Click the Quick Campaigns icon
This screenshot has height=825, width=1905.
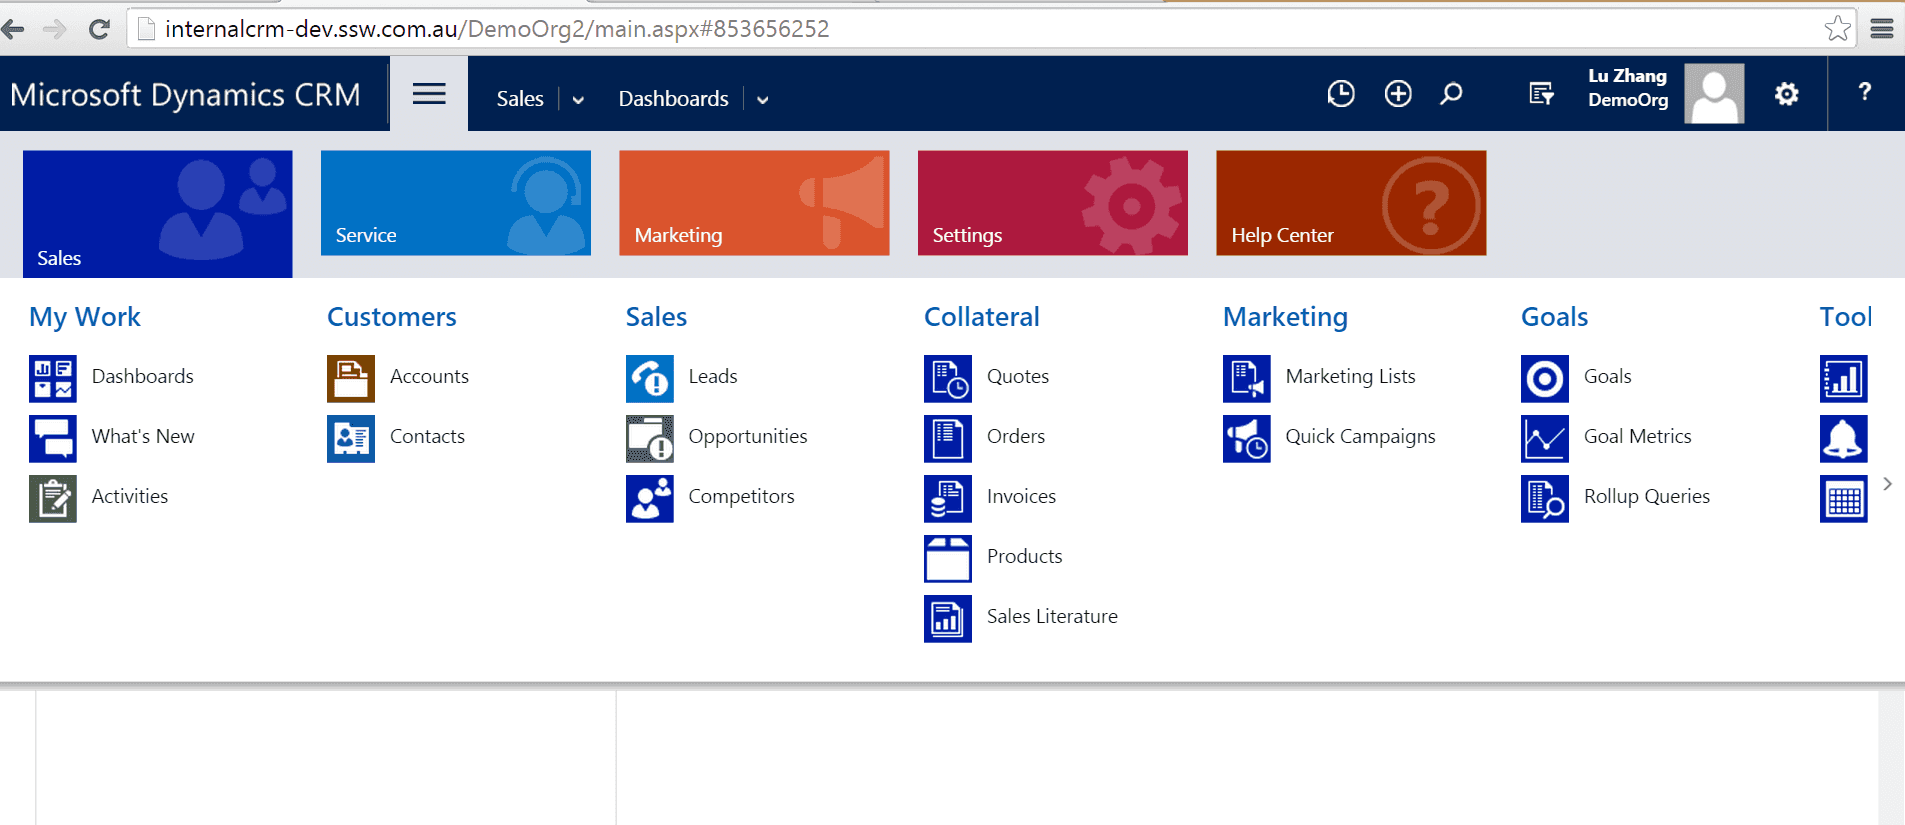[x=1246, y=438]
